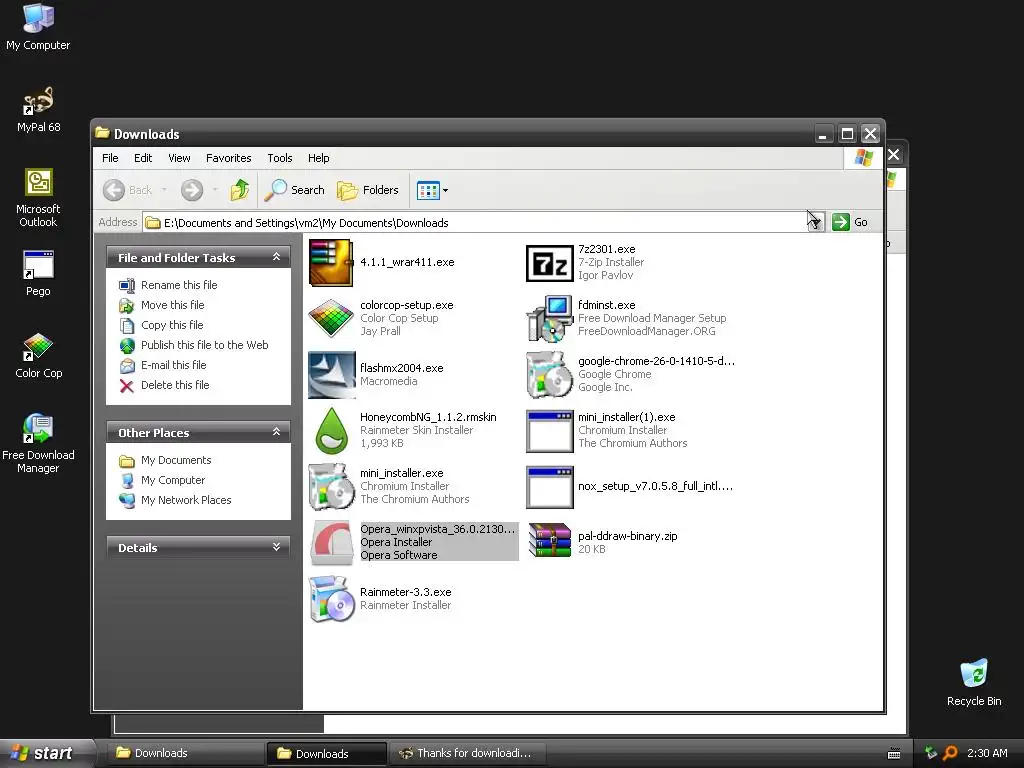This screenshot has height=768, width=1024.
Task: Toggle the Folders pane button
Action: pyautogui.click(x=368, y=190)
